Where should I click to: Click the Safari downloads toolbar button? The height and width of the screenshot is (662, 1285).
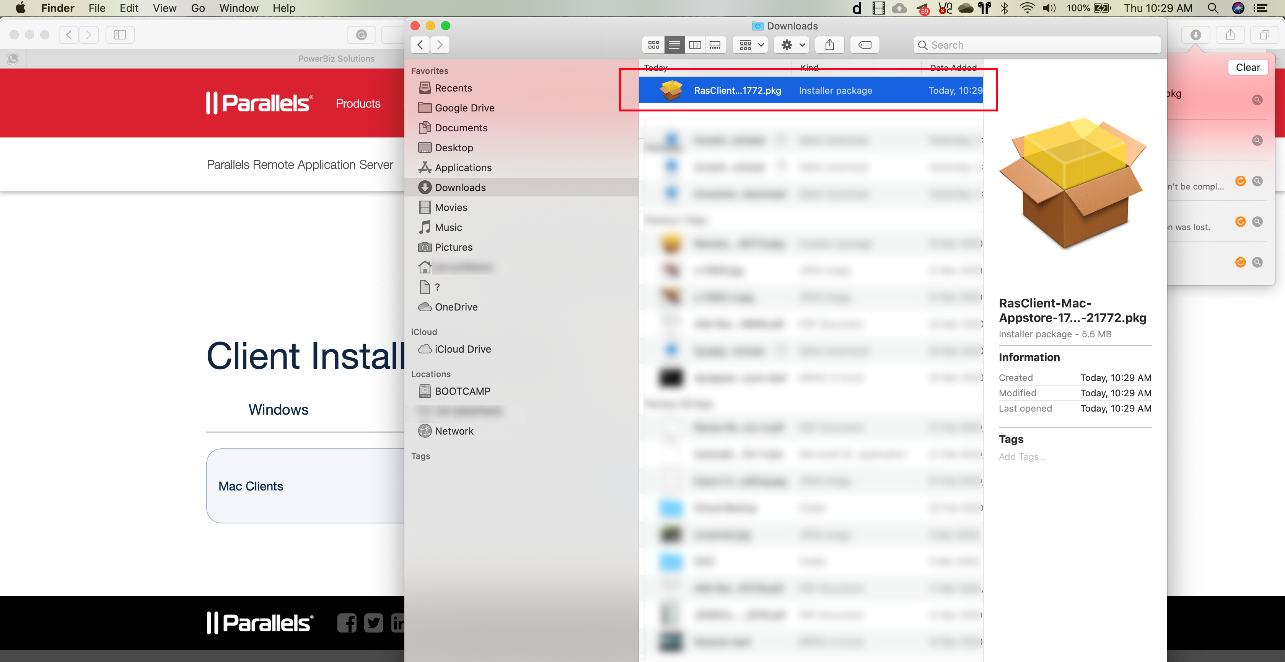click(x=1195, y=35)
